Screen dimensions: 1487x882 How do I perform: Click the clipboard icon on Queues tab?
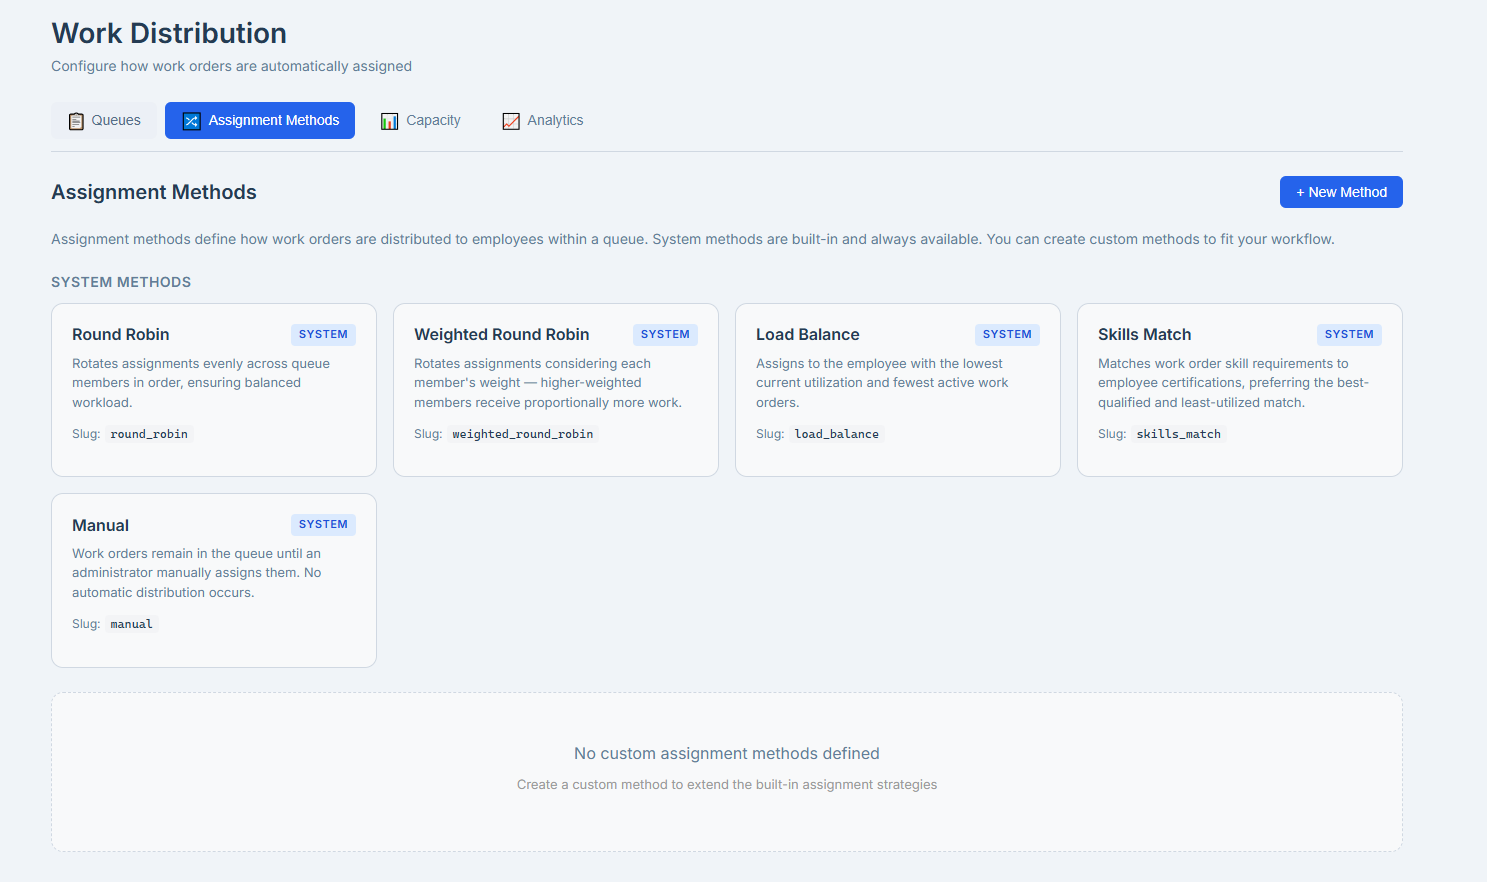(76, 121)
